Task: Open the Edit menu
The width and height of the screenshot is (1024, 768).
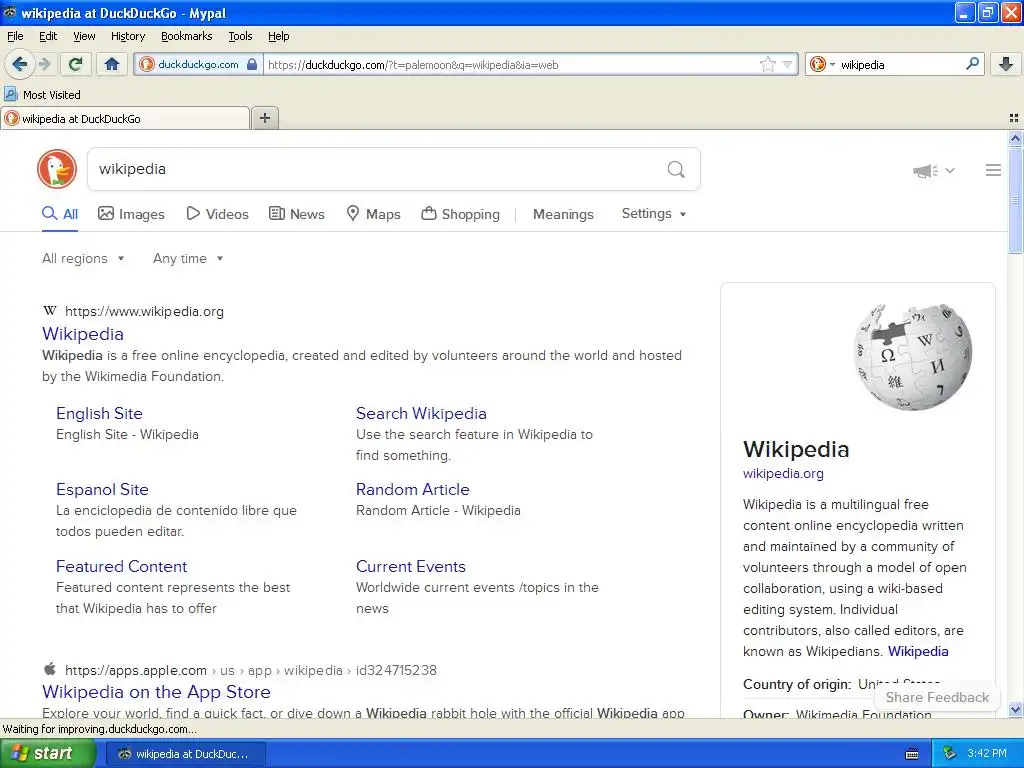Action: tap(48, 36)
